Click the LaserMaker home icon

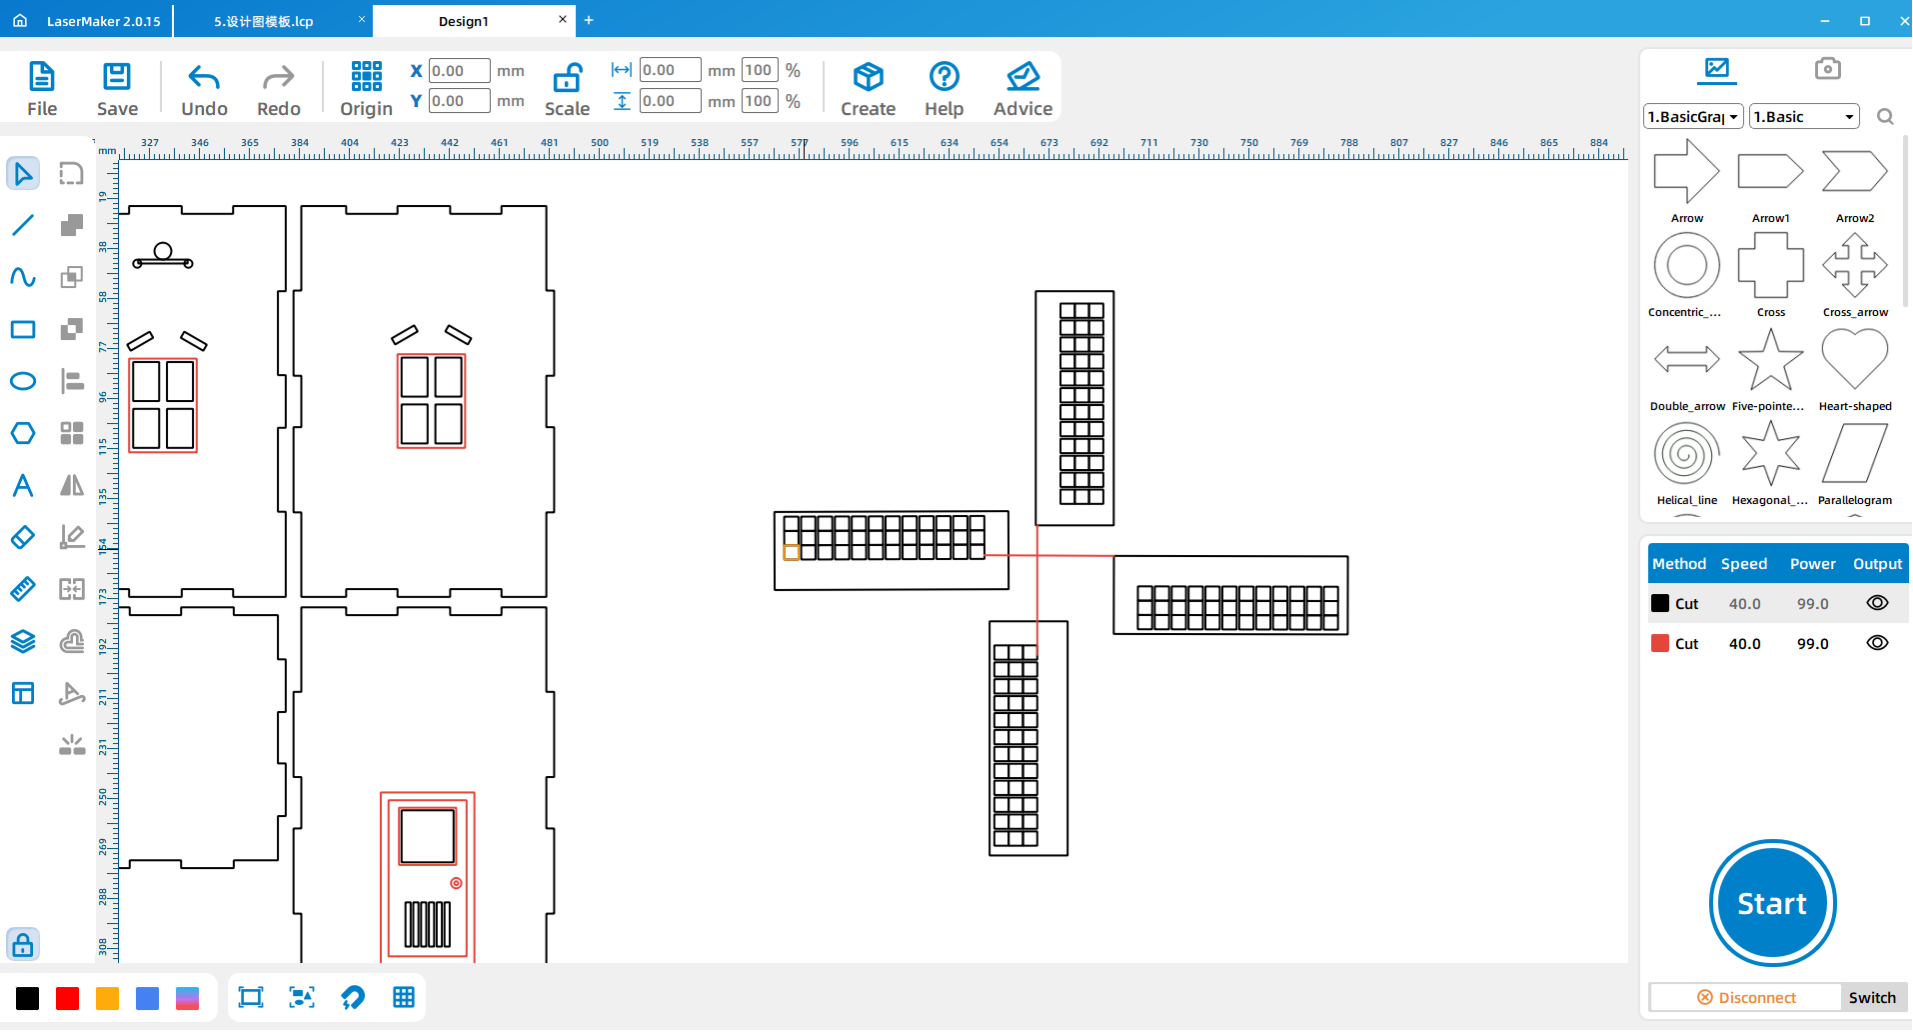click(20, 20)
